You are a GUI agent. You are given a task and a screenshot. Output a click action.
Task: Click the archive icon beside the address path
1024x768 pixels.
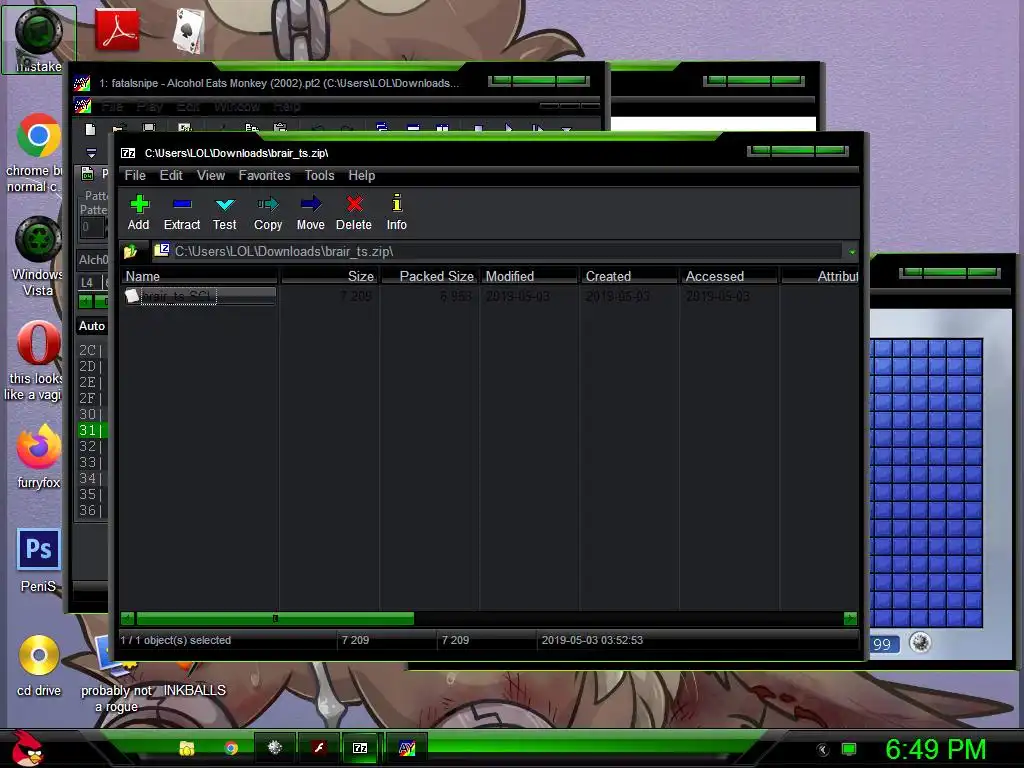point(161,251)
